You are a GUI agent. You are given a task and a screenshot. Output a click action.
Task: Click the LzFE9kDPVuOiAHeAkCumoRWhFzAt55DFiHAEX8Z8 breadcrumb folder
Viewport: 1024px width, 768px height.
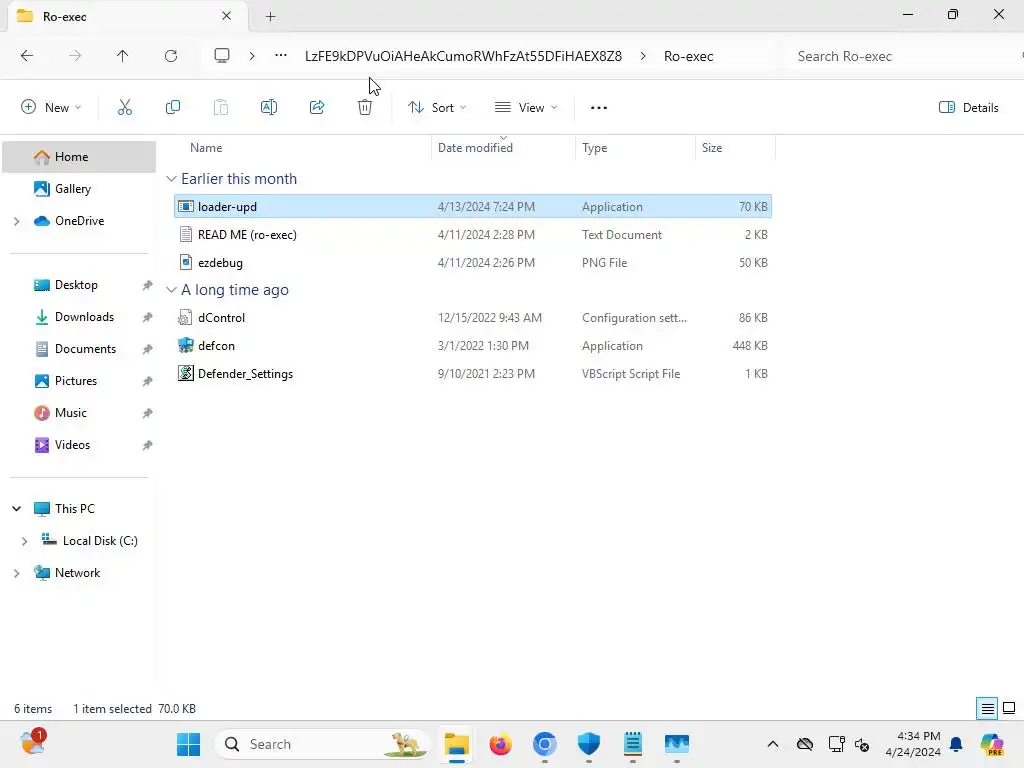(463, 56)
